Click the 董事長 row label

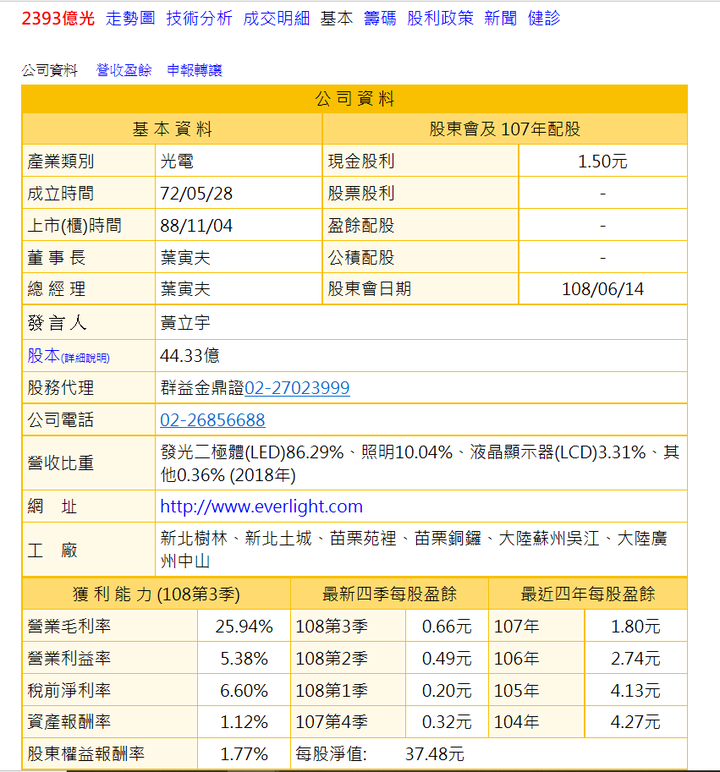coord(57,257)
